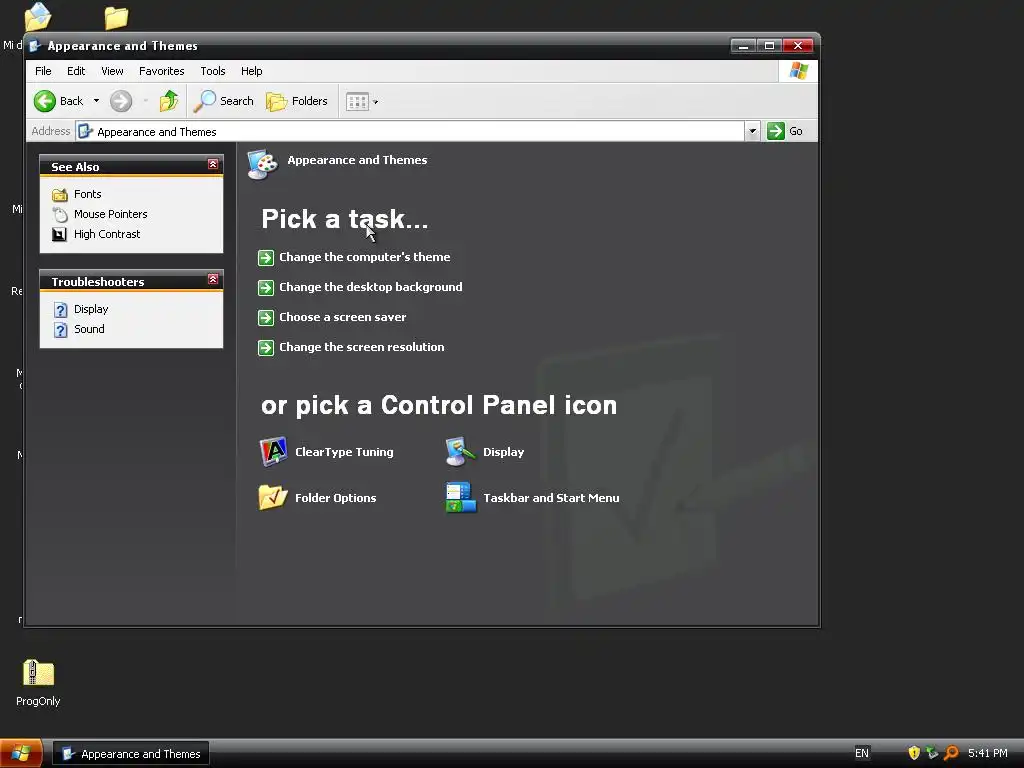
Task: Click the 5:41 PM clock
Action: click(x=987, y=754)
